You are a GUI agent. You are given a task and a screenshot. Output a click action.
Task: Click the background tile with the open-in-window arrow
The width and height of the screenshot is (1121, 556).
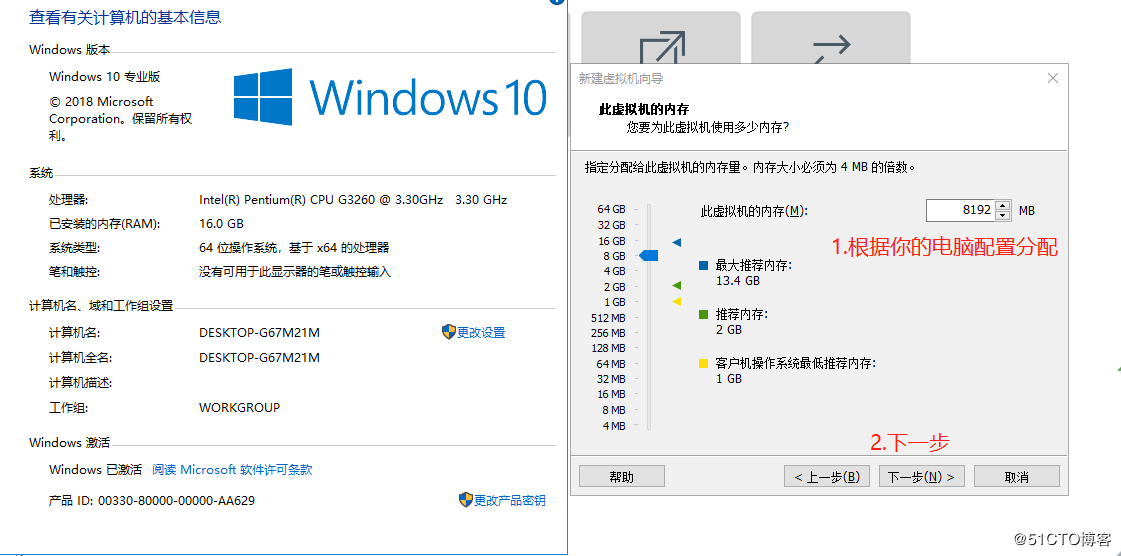click(x=661, y=39)
